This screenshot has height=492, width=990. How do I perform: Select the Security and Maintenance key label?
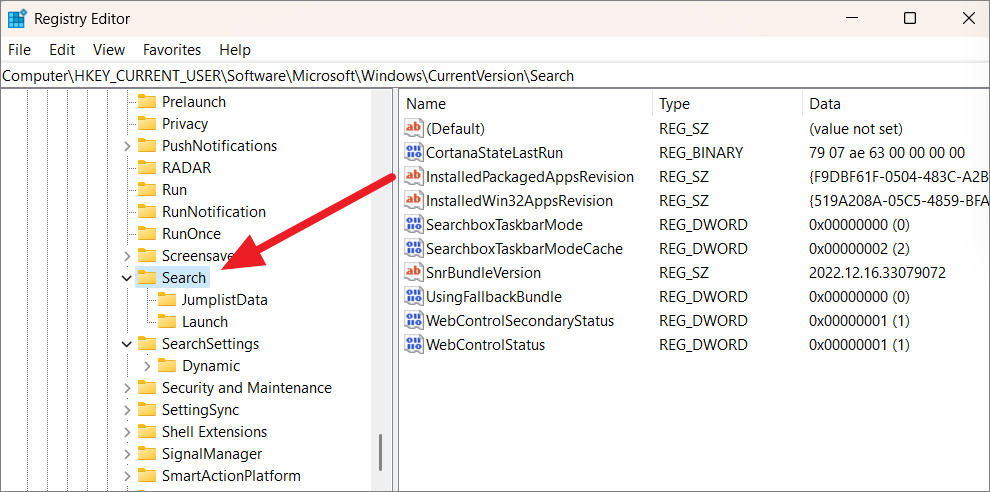pyautogui.click(x=247, y=388)
